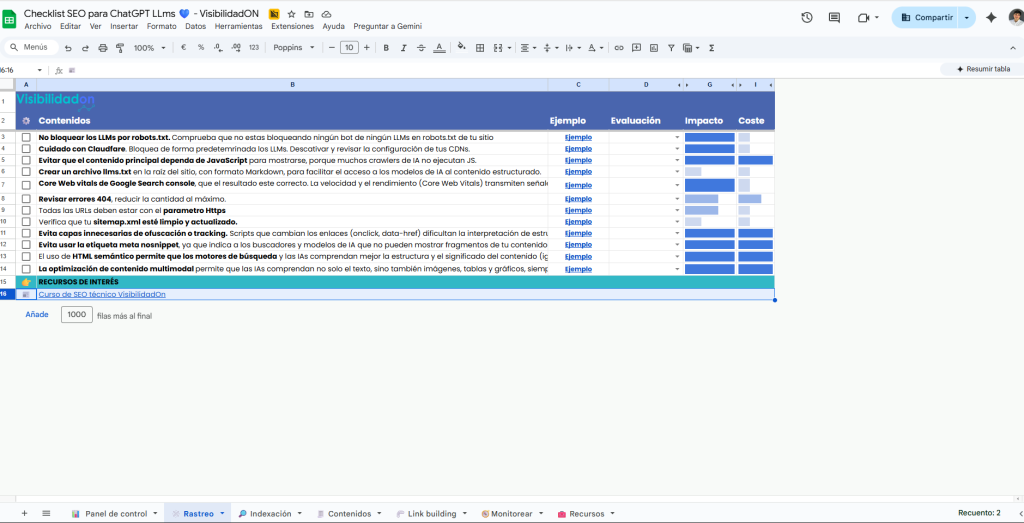Open the 100% zoom level dropdown
This screenshot has width=1024, height=523.
click(149, 47)
